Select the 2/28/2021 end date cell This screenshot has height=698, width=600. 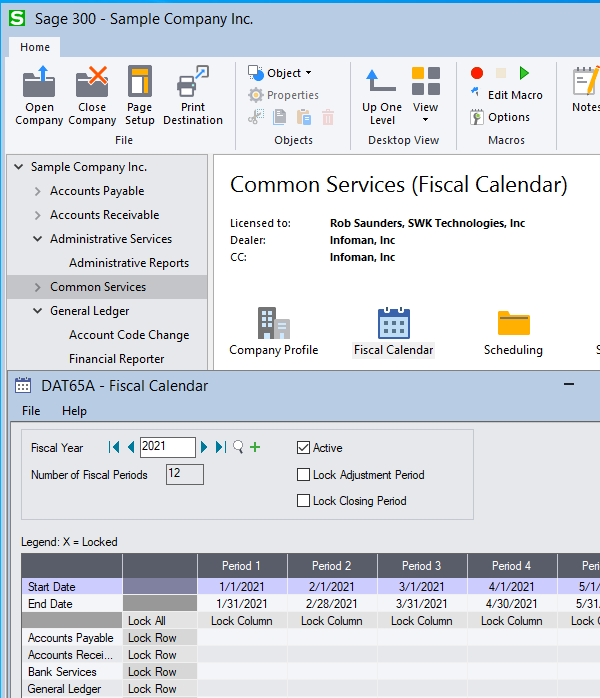pyautogui.click(x=332, y=604)
